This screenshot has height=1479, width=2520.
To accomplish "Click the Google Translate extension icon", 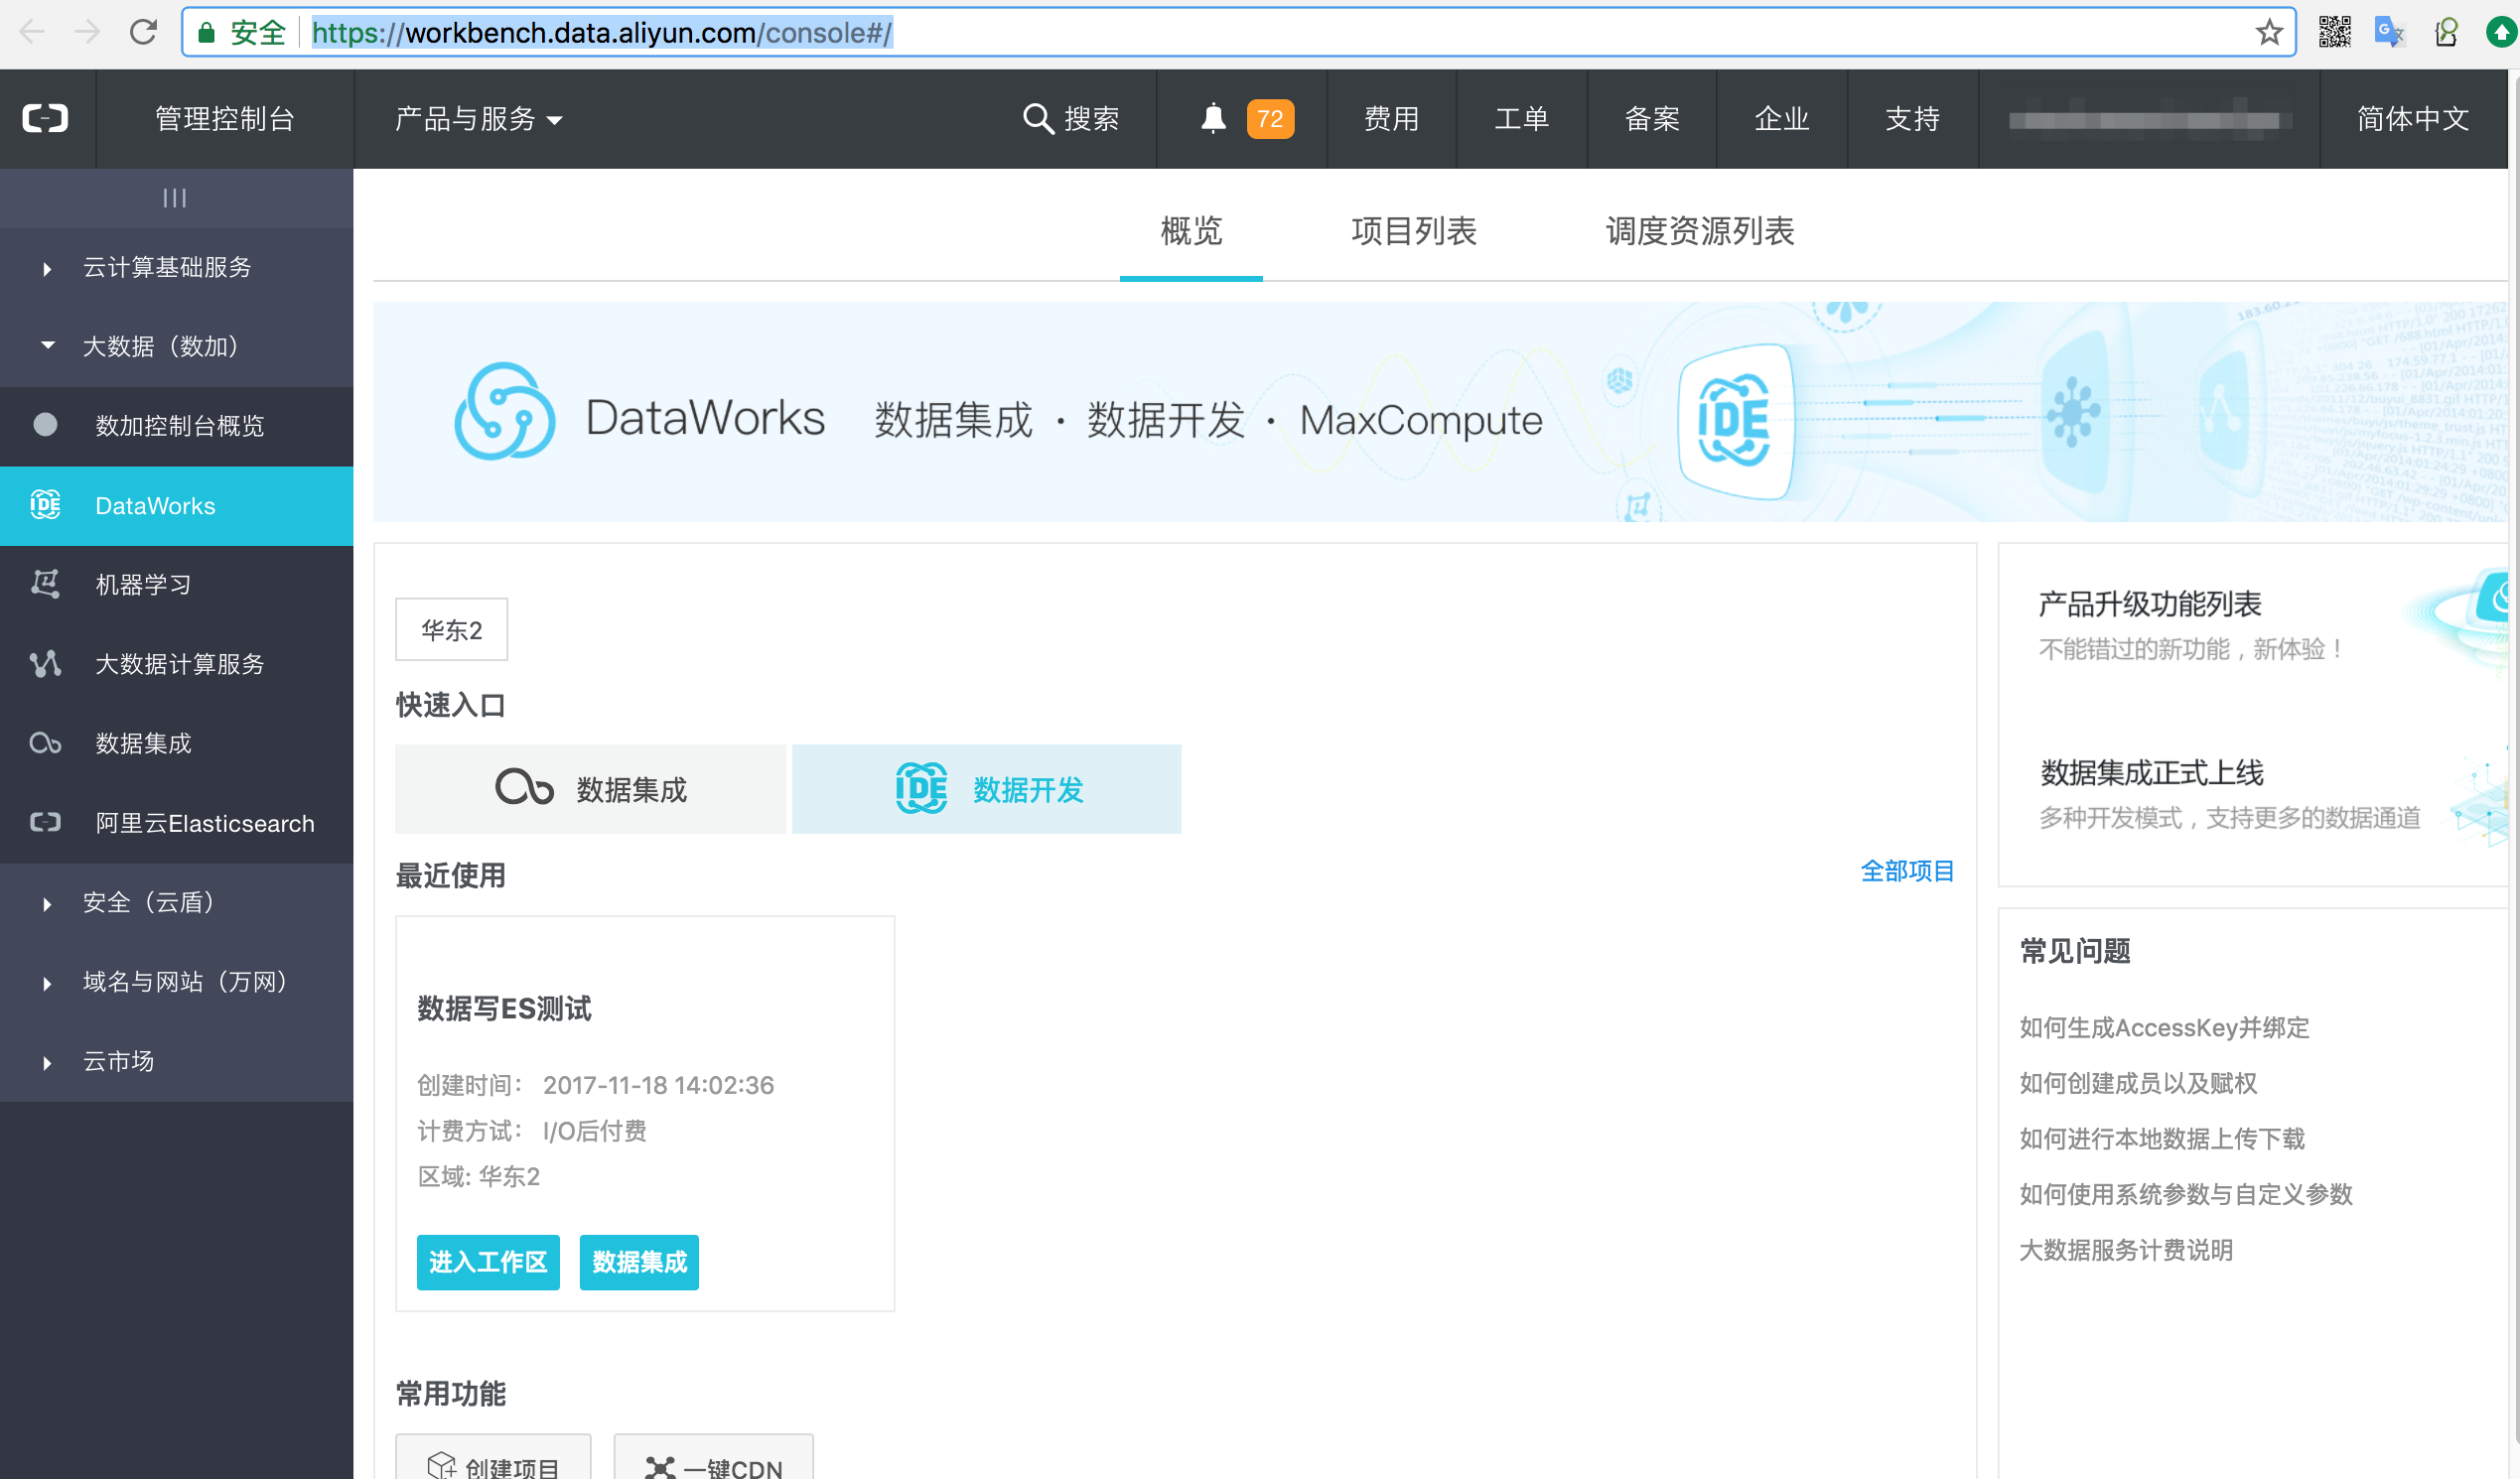I will [2390, 32].
